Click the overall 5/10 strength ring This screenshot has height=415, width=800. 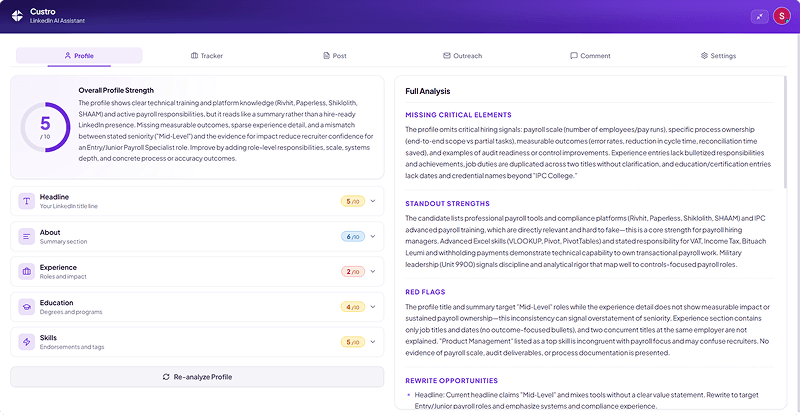pyautogui.click(x=45, y=127)
